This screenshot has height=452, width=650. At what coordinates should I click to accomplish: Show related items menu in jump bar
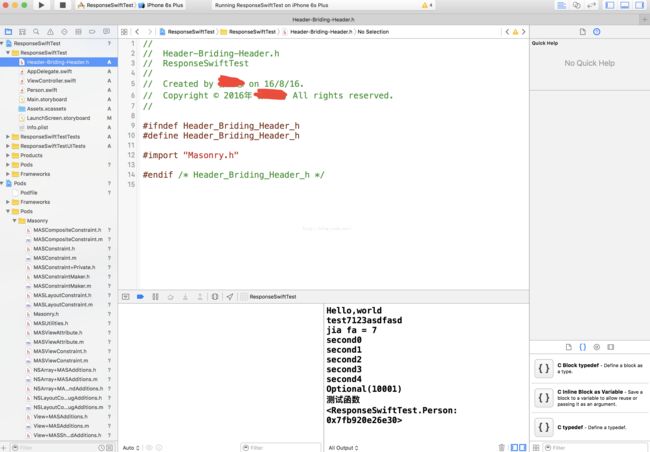tap(124, 32)
